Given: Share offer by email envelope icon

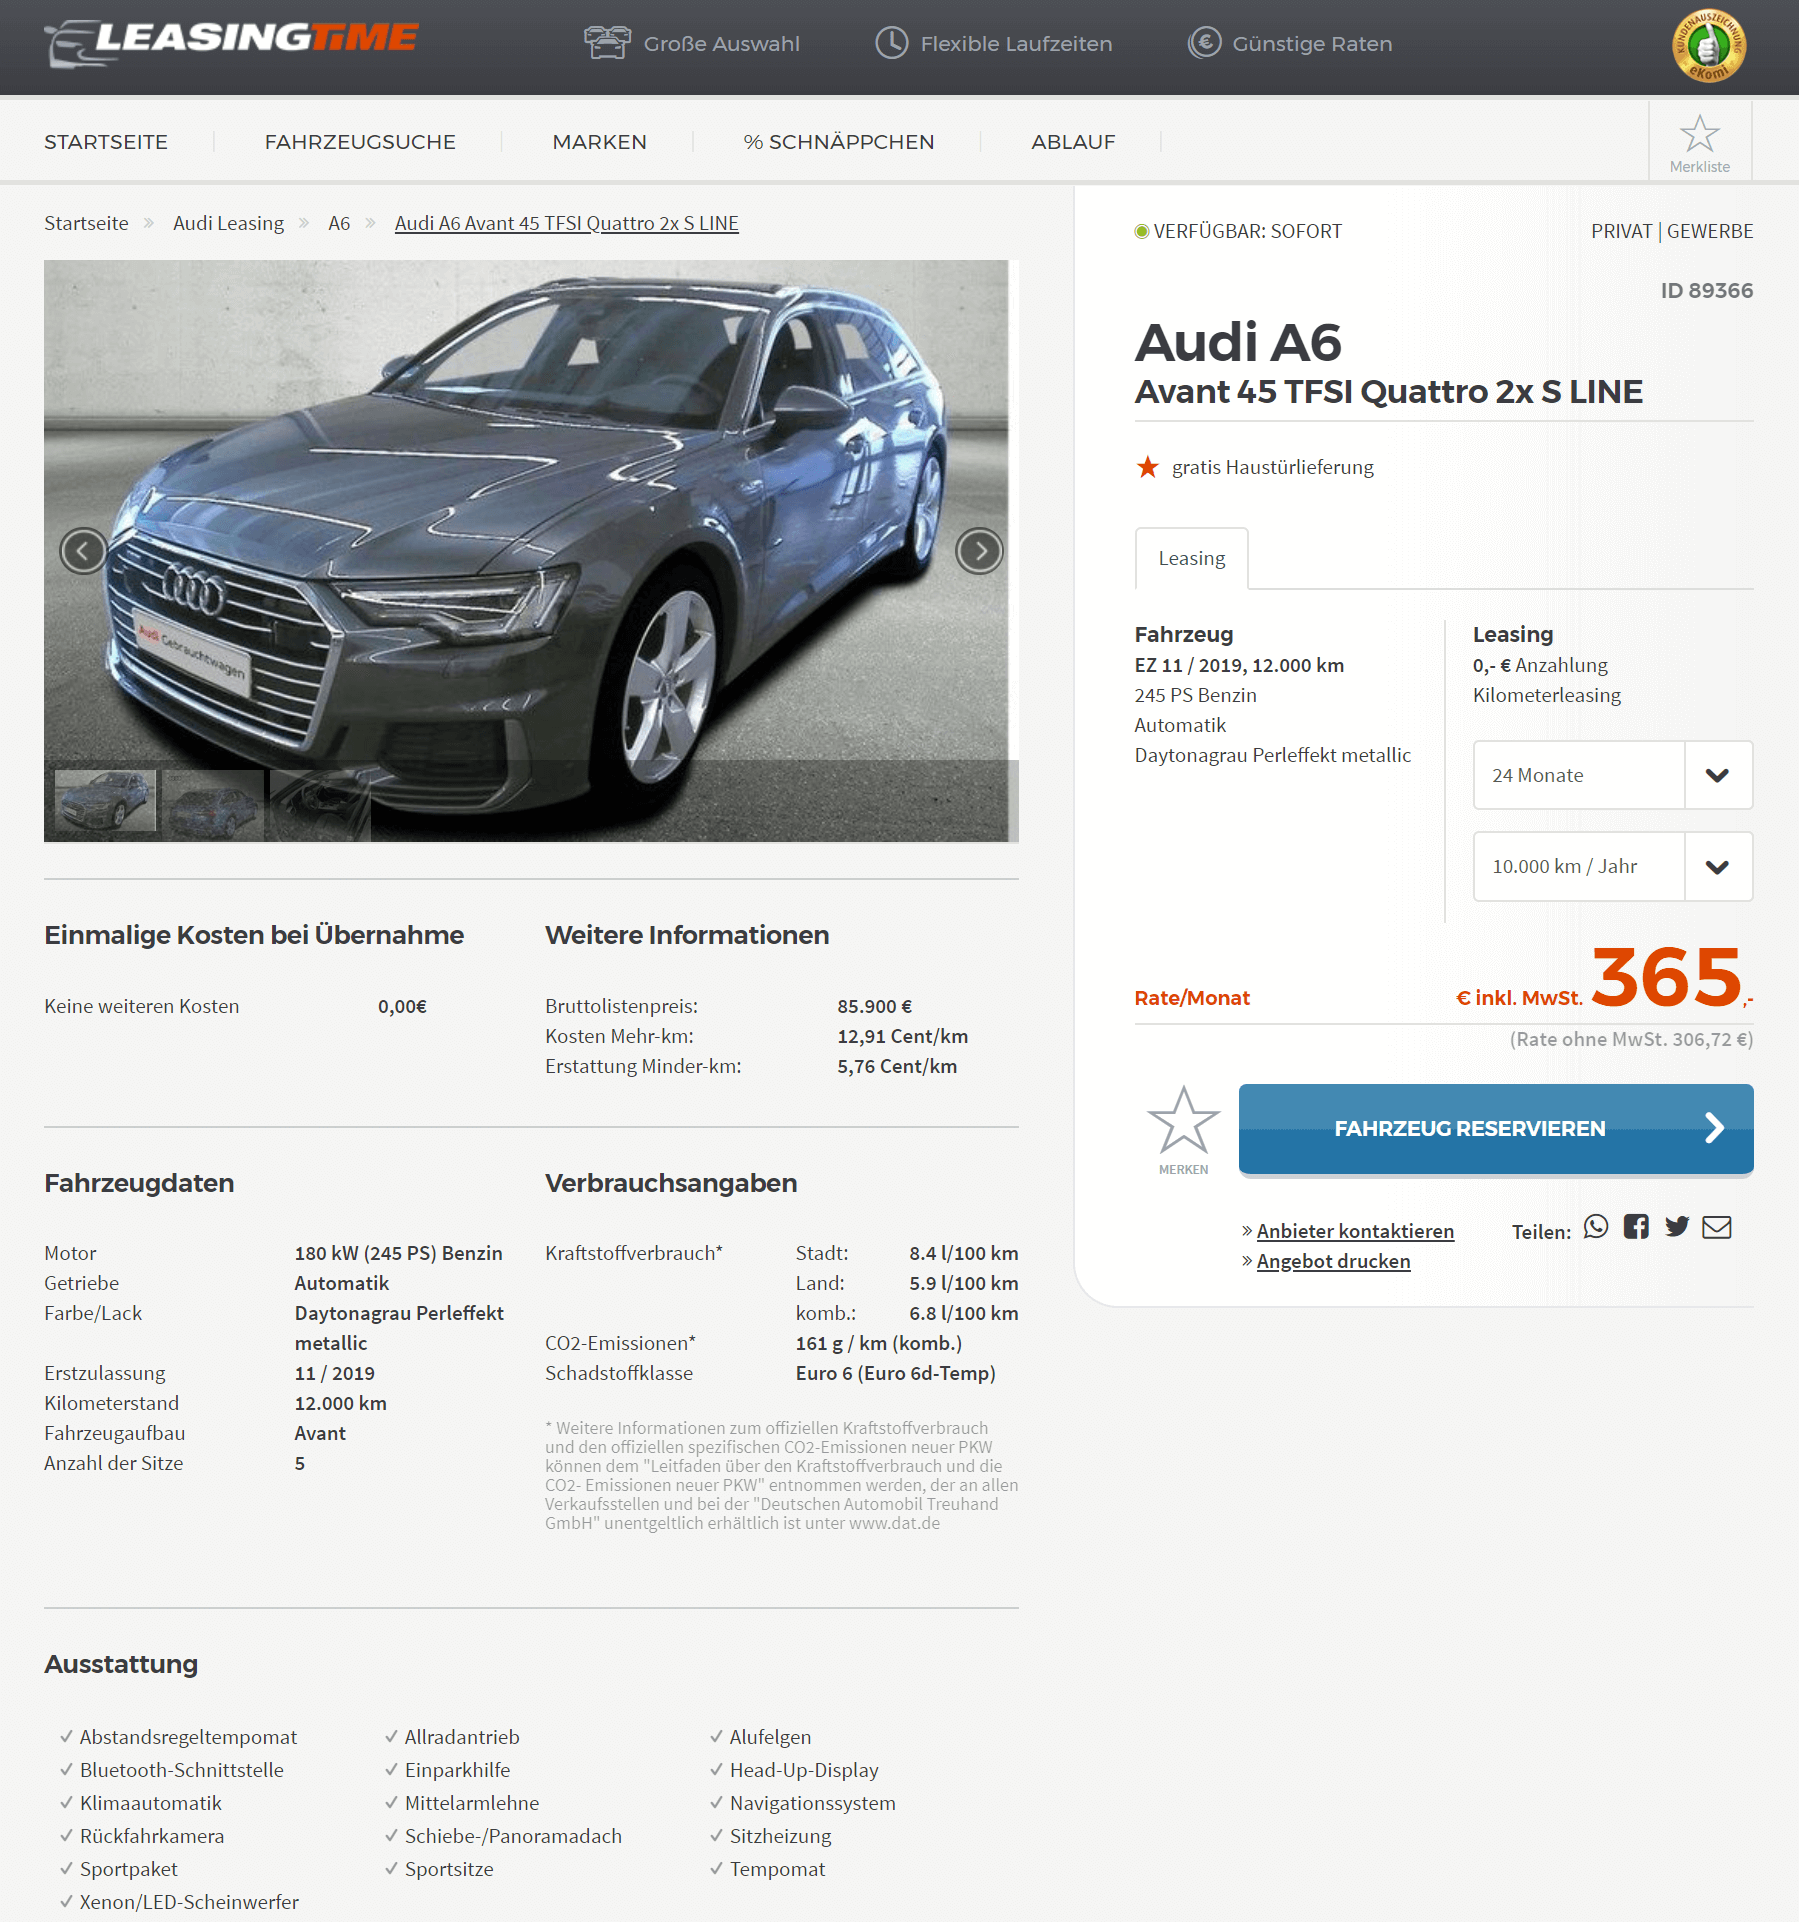Looking at the screenshot, I should coord(1717,1227).
